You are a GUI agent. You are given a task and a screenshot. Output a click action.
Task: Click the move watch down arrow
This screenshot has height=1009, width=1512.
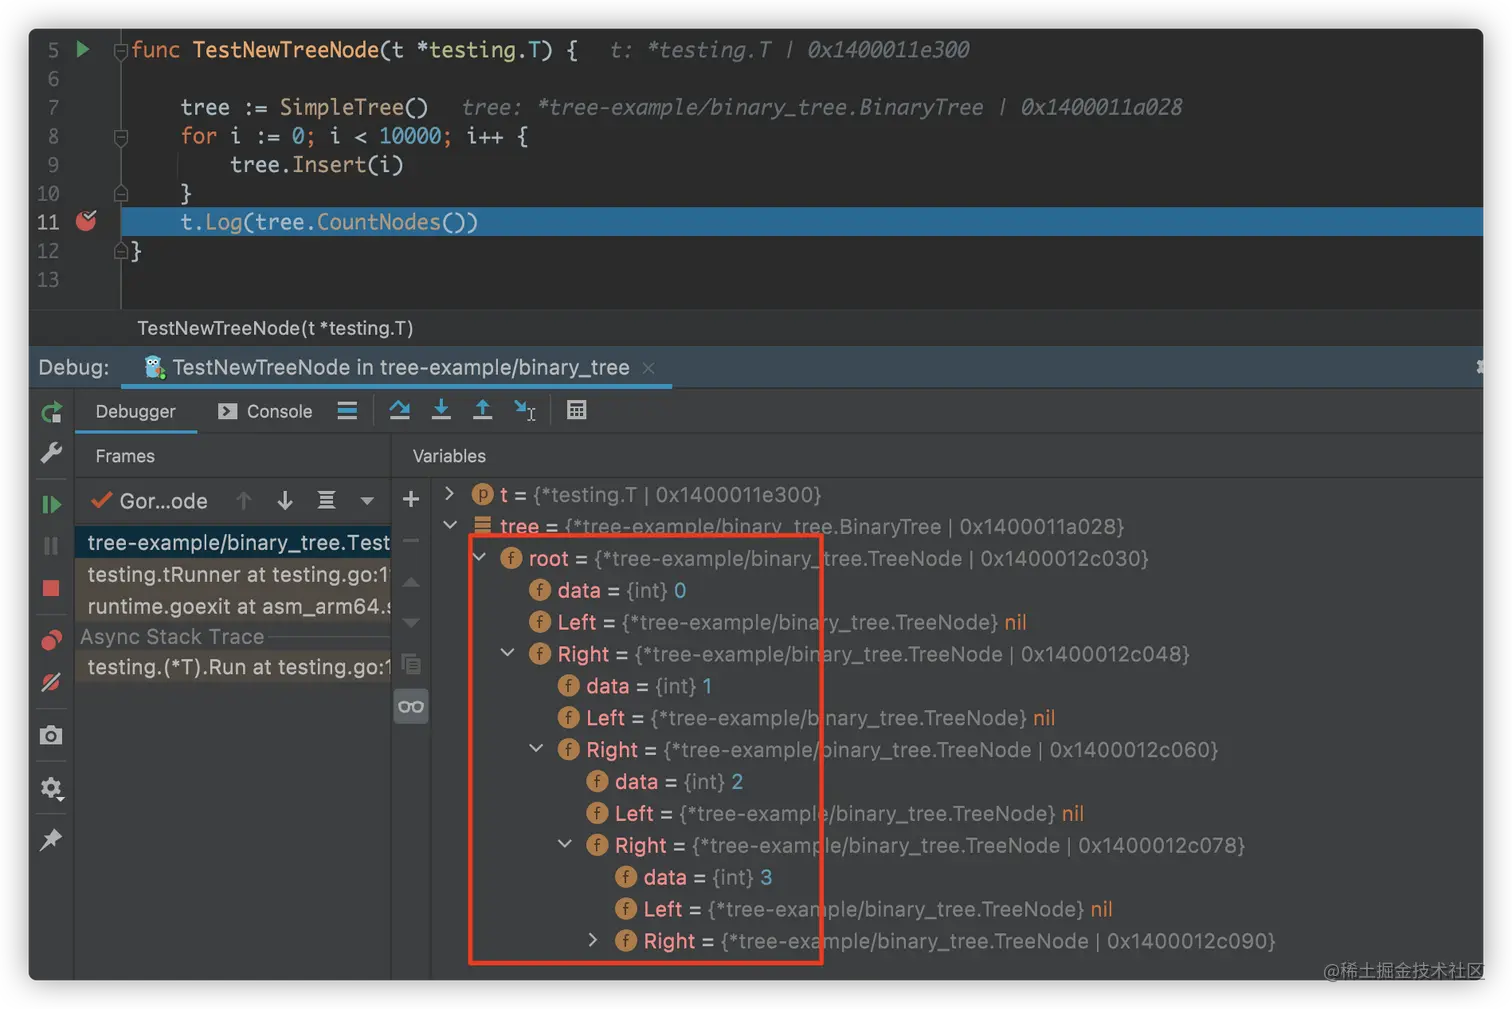pos(411,623)
